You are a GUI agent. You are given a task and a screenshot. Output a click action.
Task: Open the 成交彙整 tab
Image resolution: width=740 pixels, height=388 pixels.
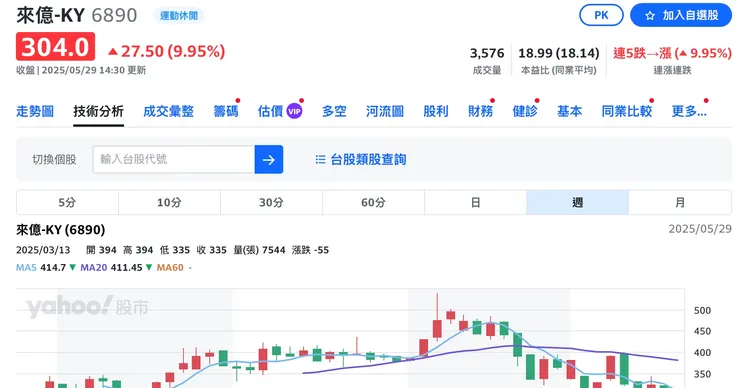coord(168,111)
